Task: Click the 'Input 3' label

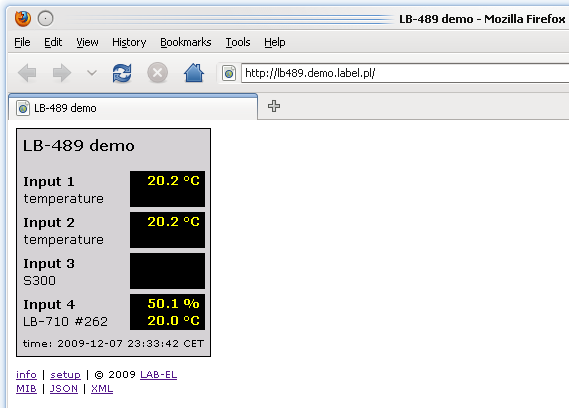Action: click(49, 264)
